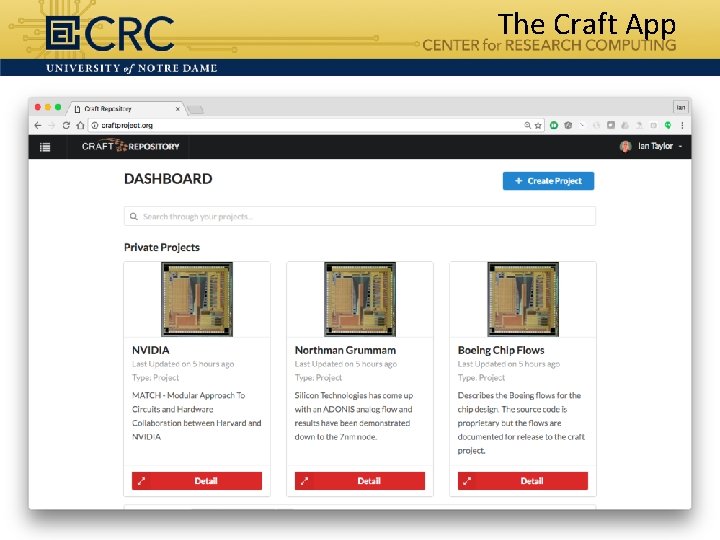Click the Private Projects heading
The height and width of the screenshot is (540, 720).
pyautogui.click(x=162, y=248)
